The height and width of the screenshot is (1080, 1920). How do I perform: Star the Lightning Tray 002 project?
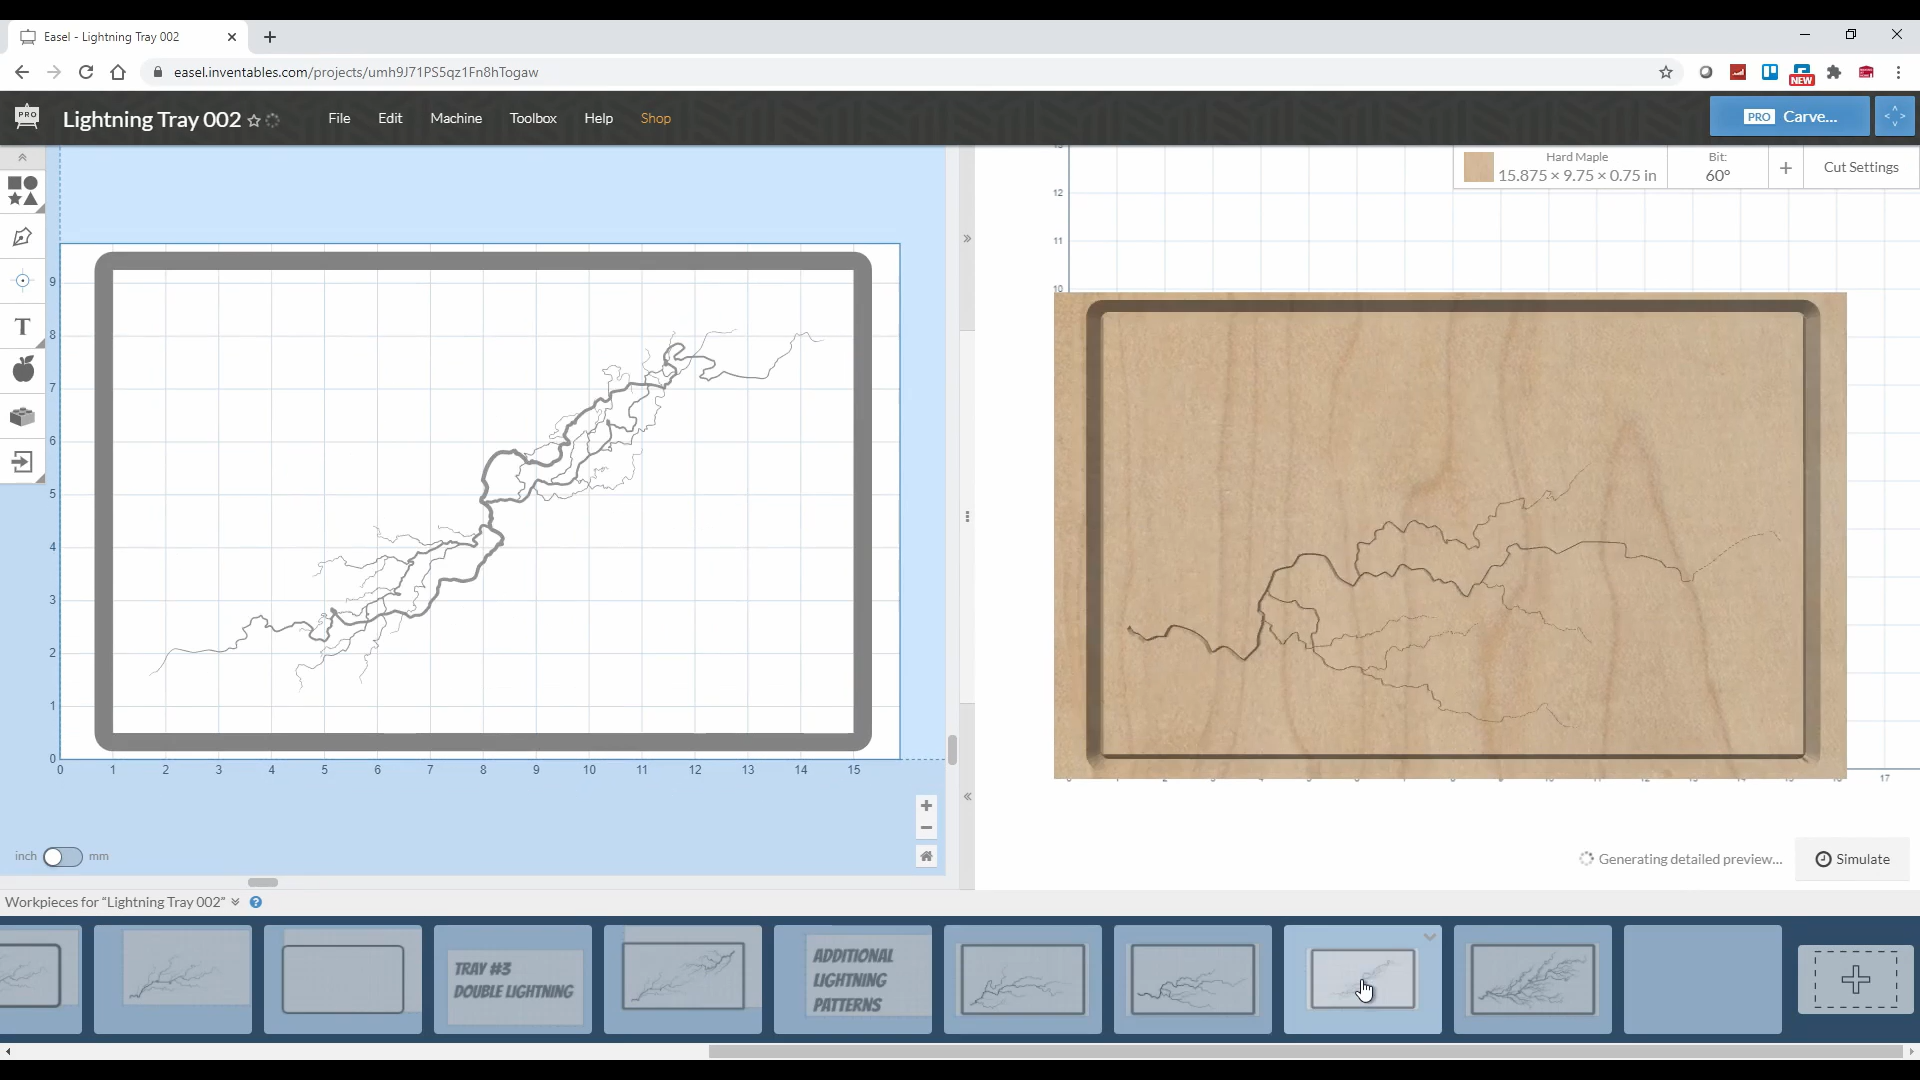(x=254, y=120)
